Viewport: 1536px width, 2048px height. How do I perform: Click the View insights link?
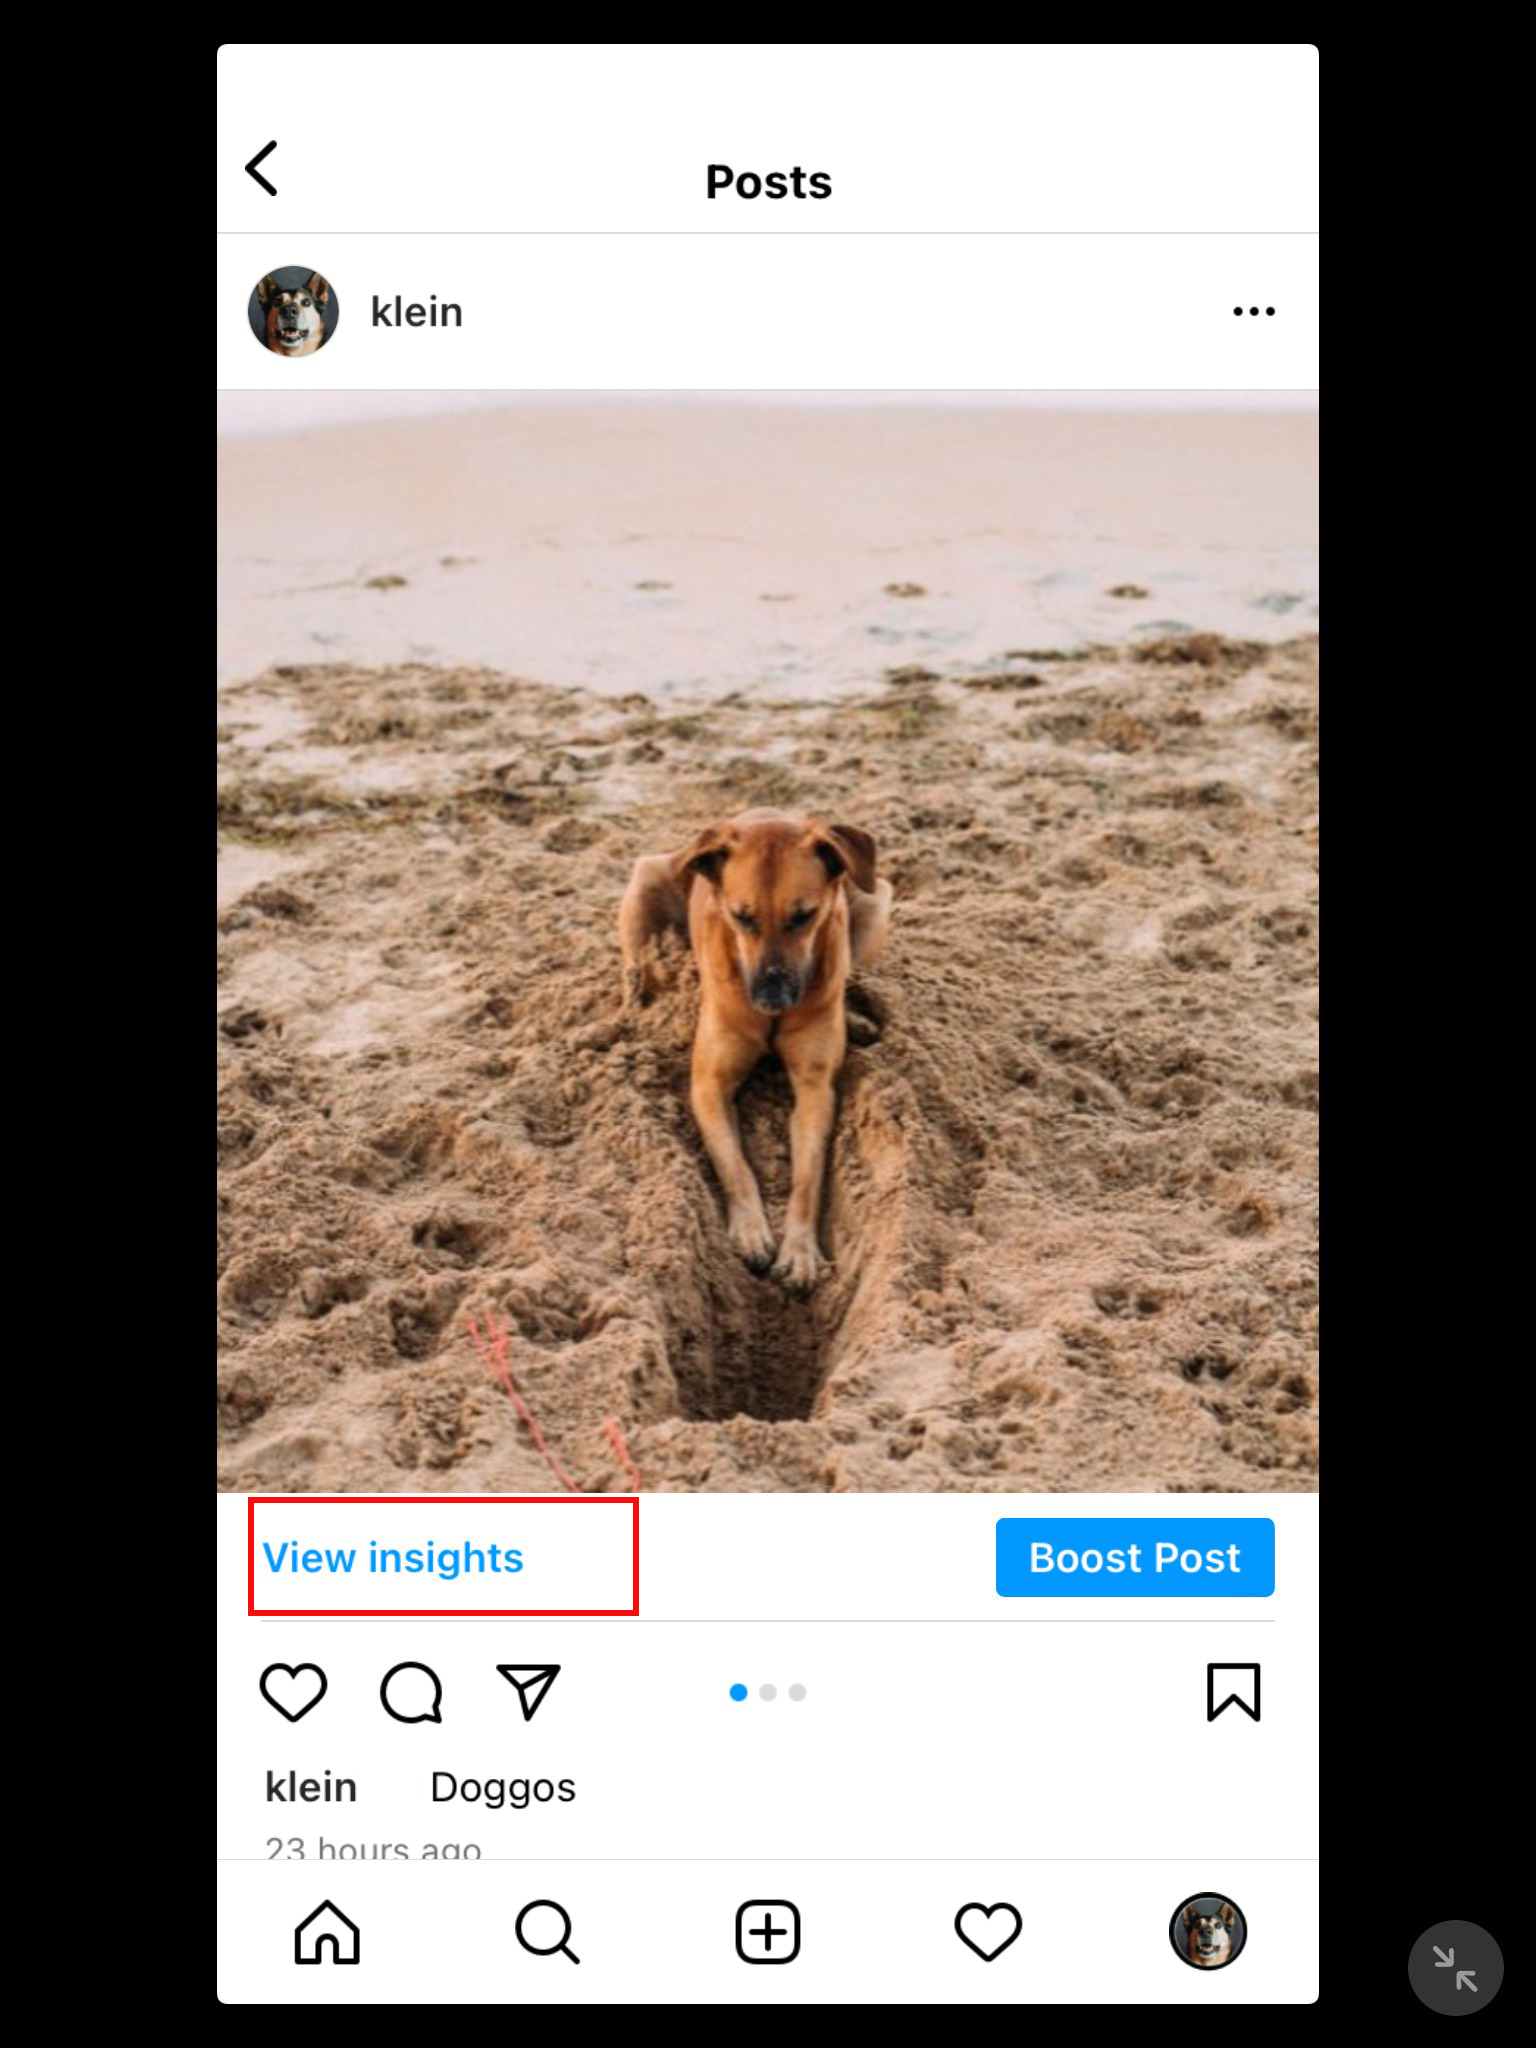tap(393, 1558)
